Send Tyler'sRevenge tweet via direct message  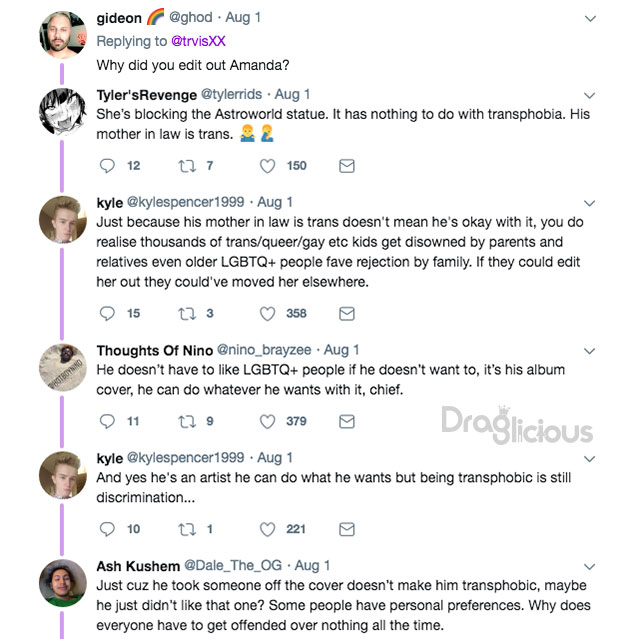347,166
